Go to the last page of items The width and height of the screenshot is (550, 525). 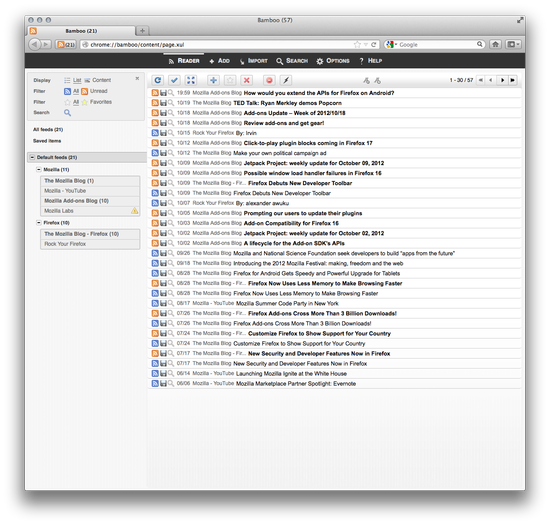coord(513,80)
